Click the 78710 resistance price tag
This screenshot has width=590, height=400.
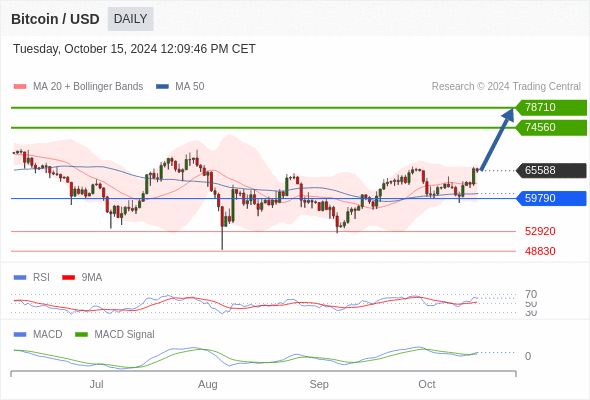[551, 108]
